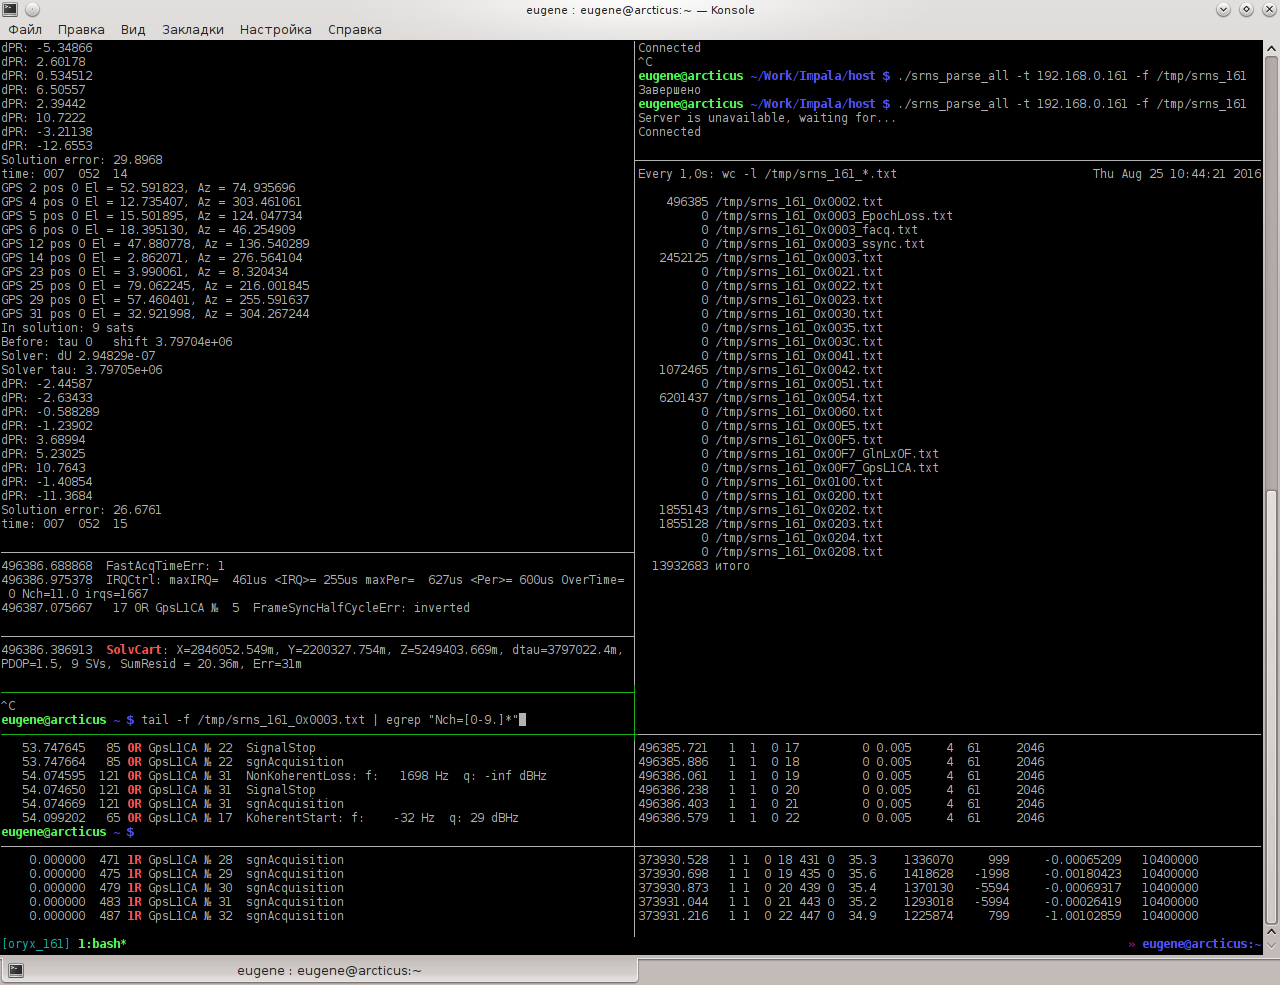The width and height of the screenshot is (1280, 985).
Task: Open the Вид menu
Action: (x=133, y=30)
